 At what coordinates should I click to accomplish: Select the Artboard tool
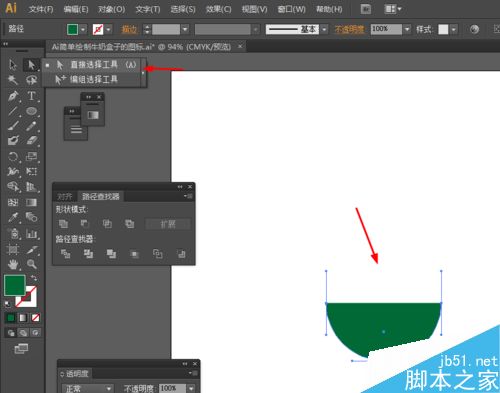tap(13, 249)
